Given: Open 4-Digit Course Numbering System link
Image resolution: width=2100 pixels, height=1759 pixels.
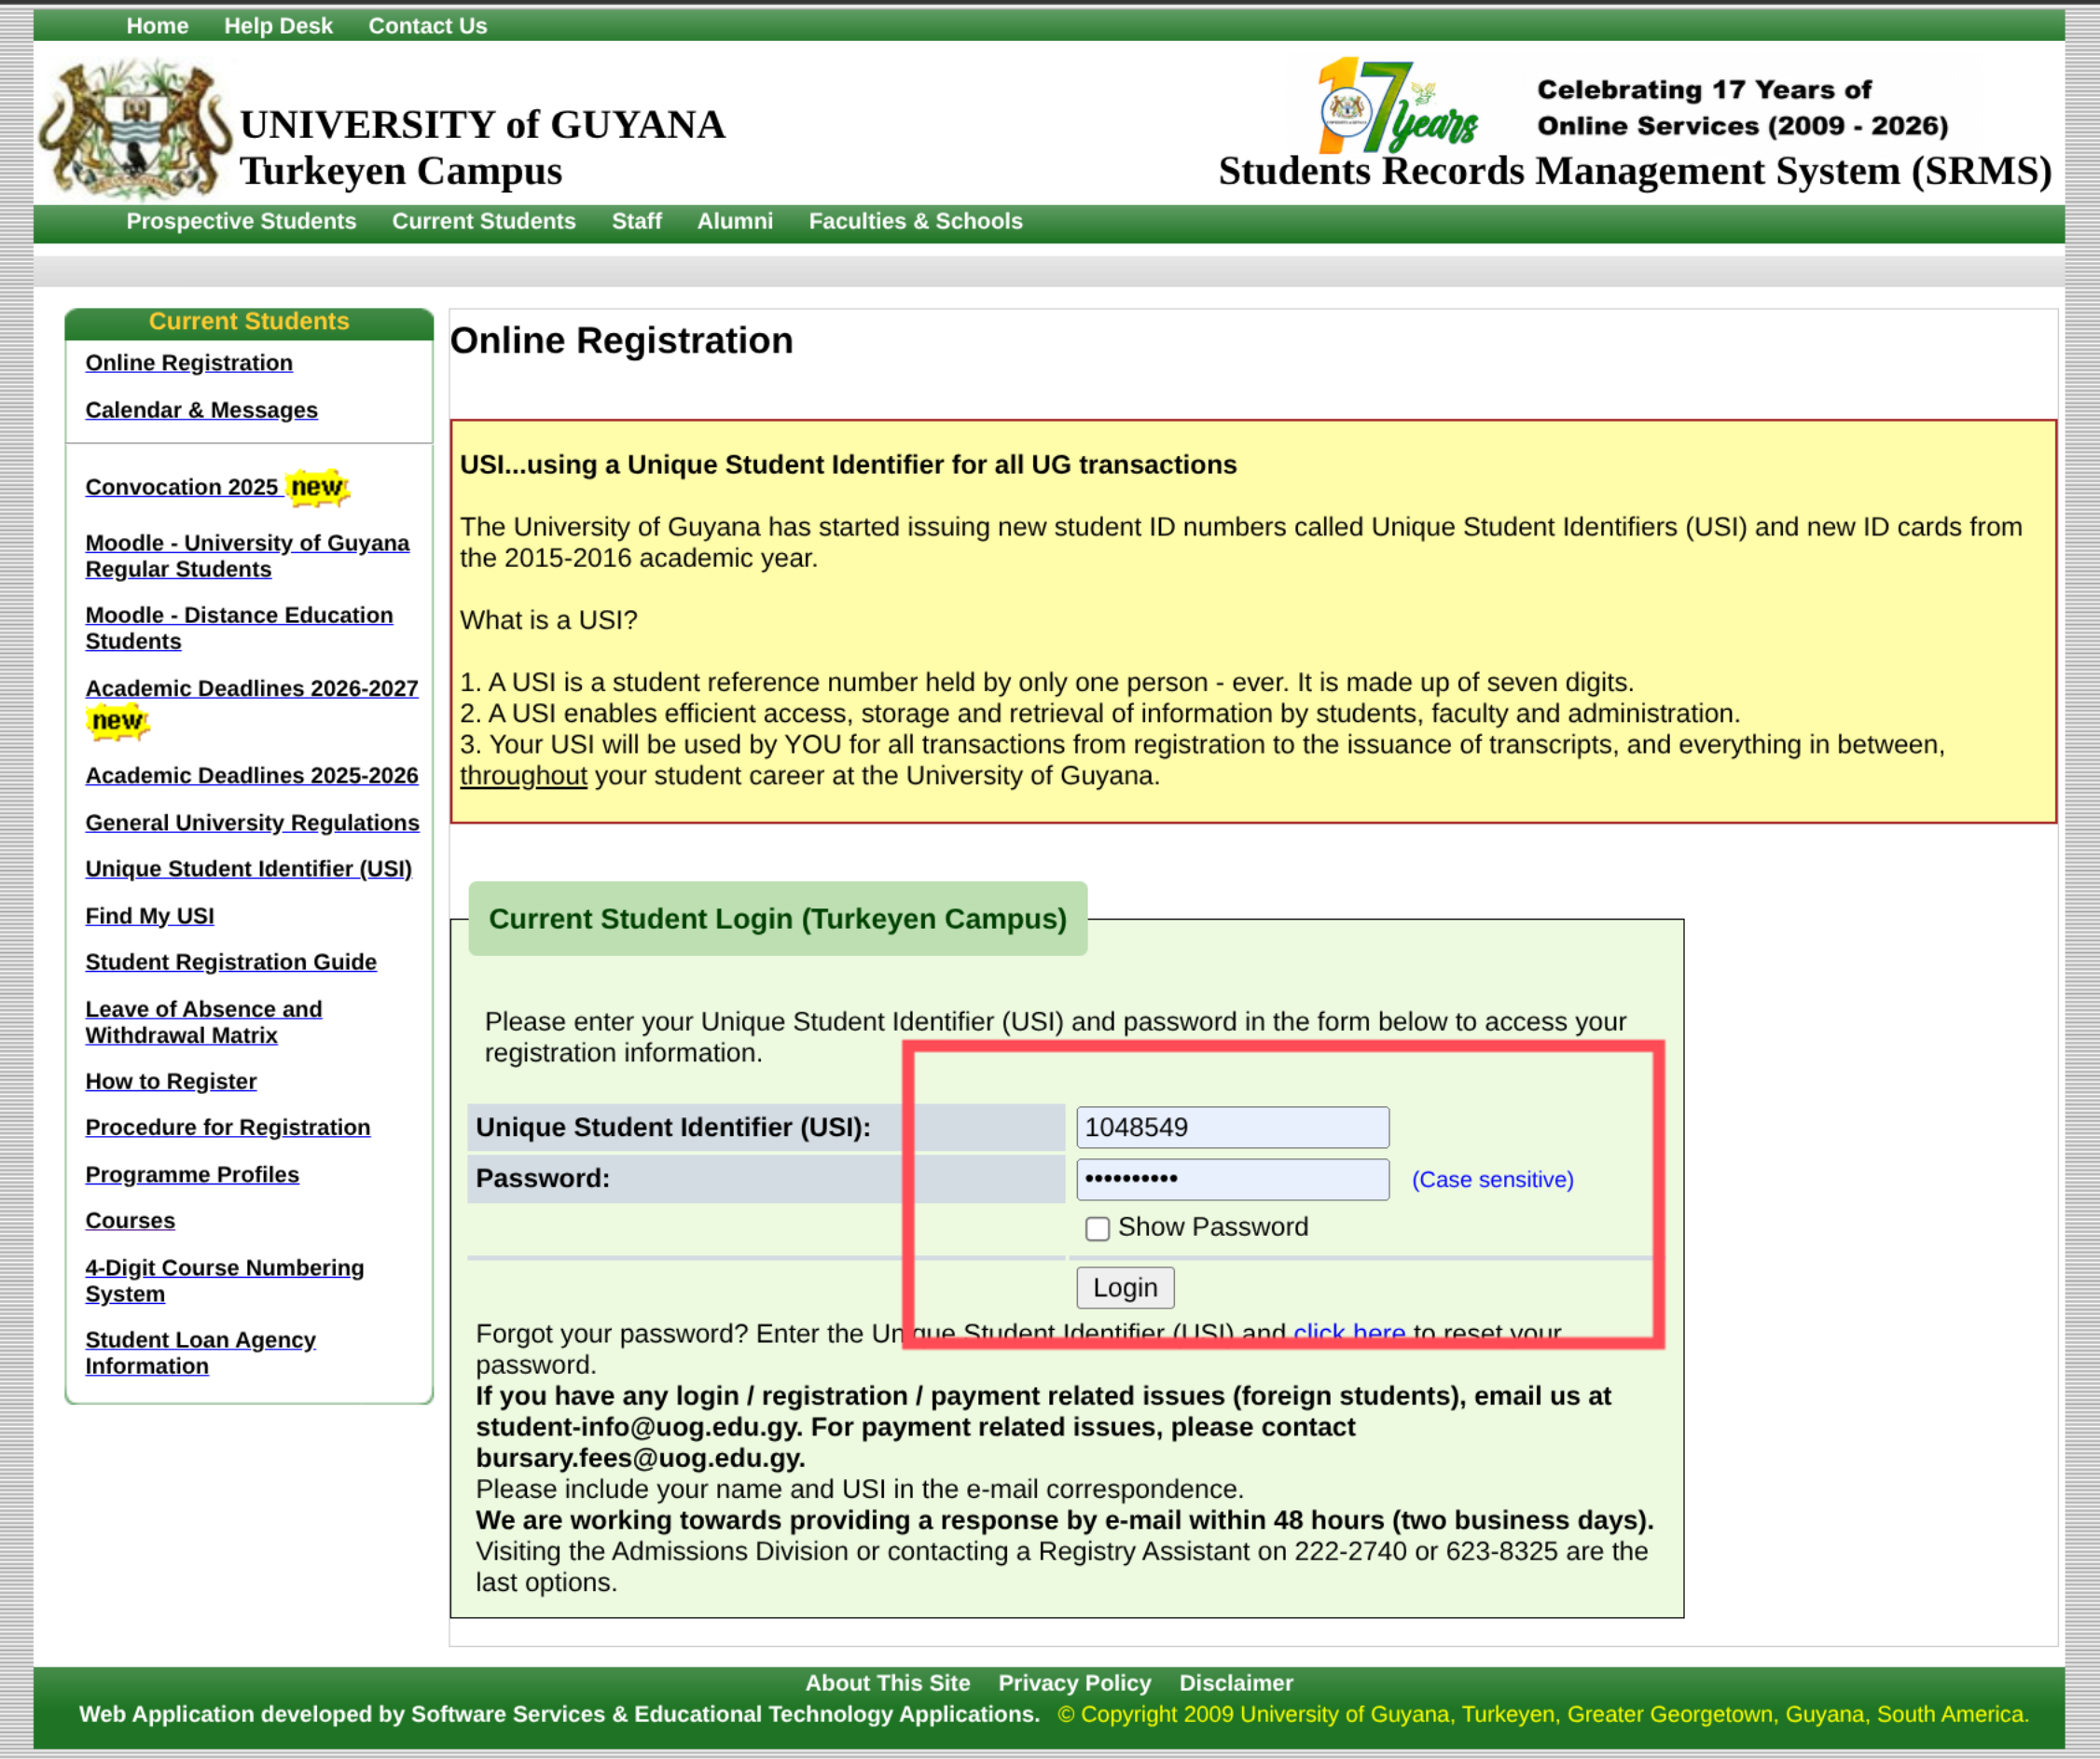Looking at the screenshot, I should coord(224,1281).
